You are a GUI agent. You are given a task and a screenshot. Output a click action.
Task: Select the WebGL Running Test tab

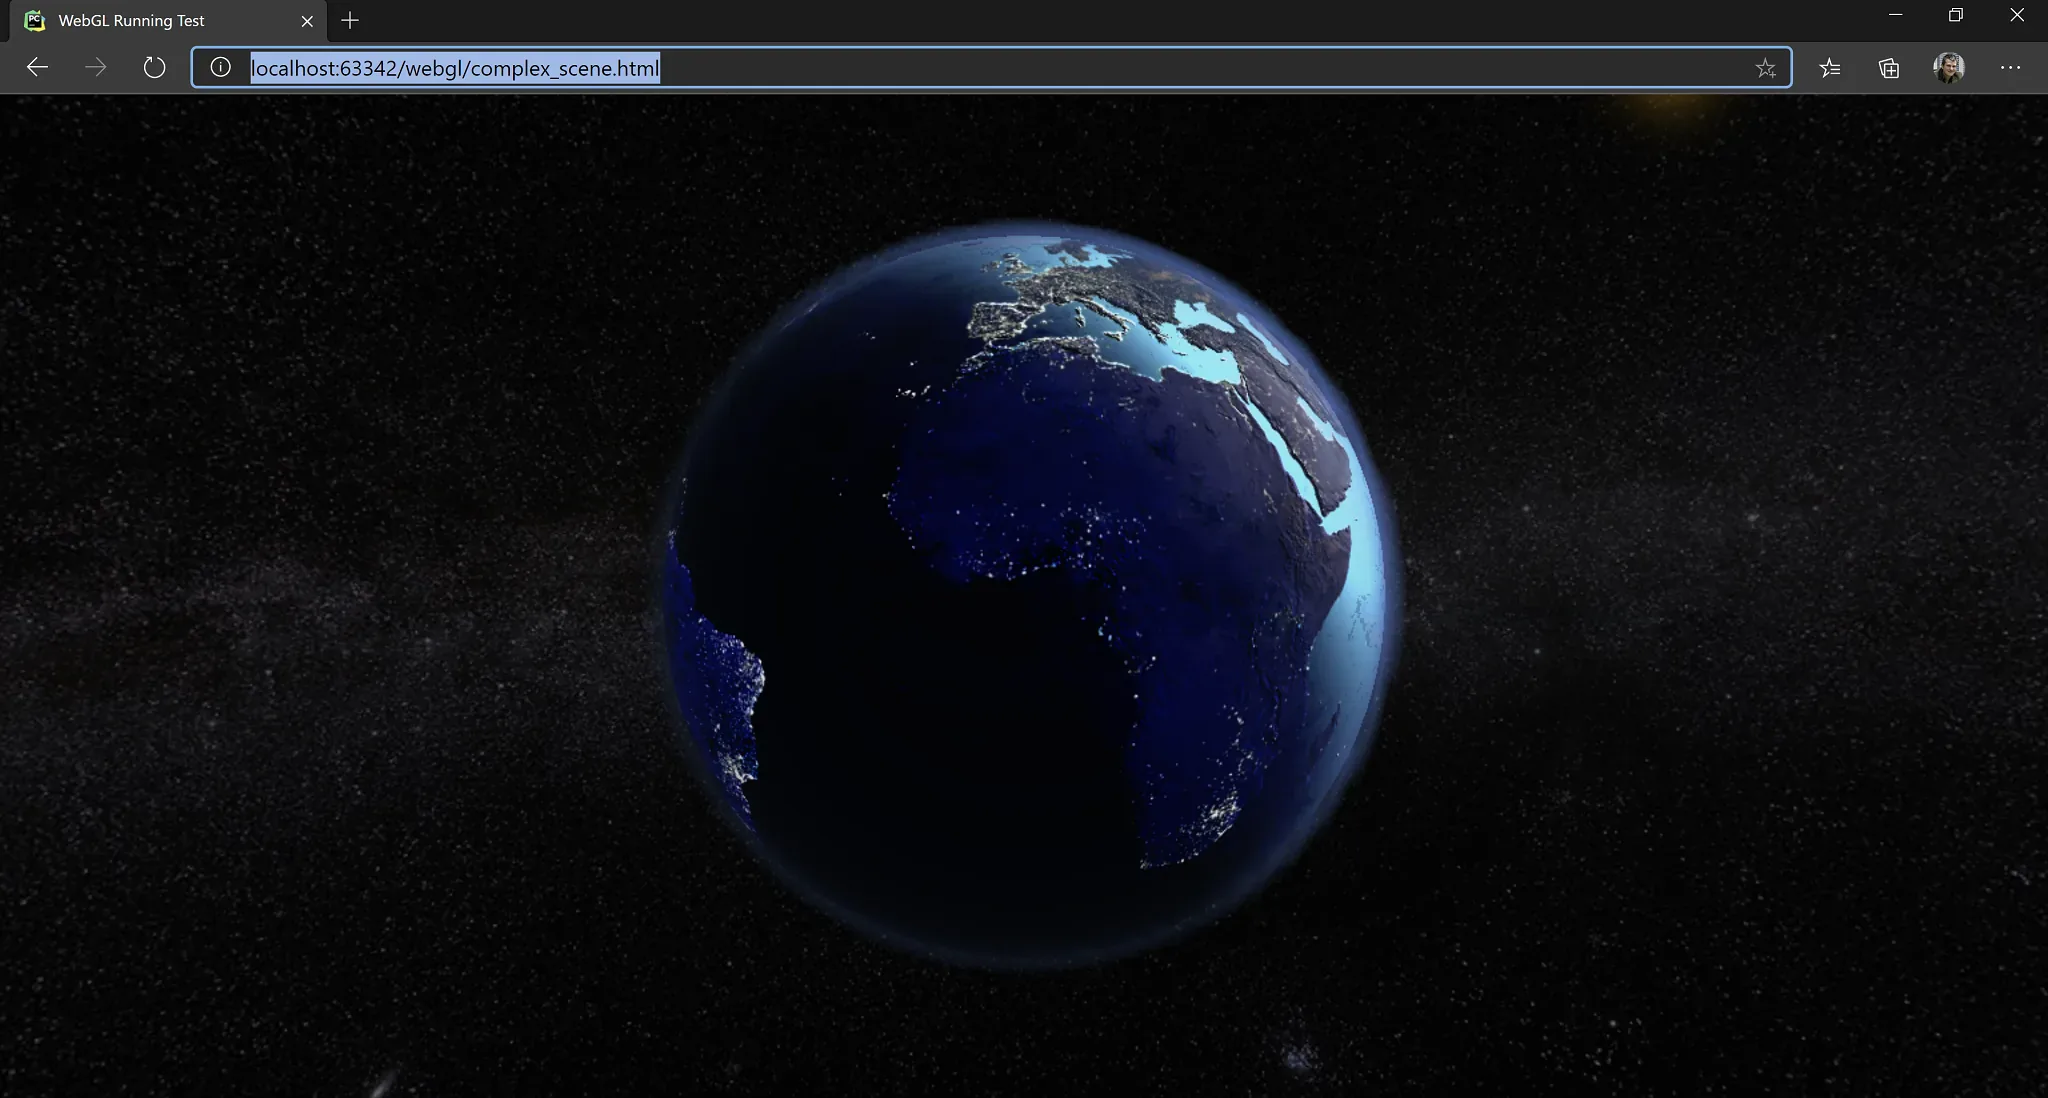(x=170, y=21)
